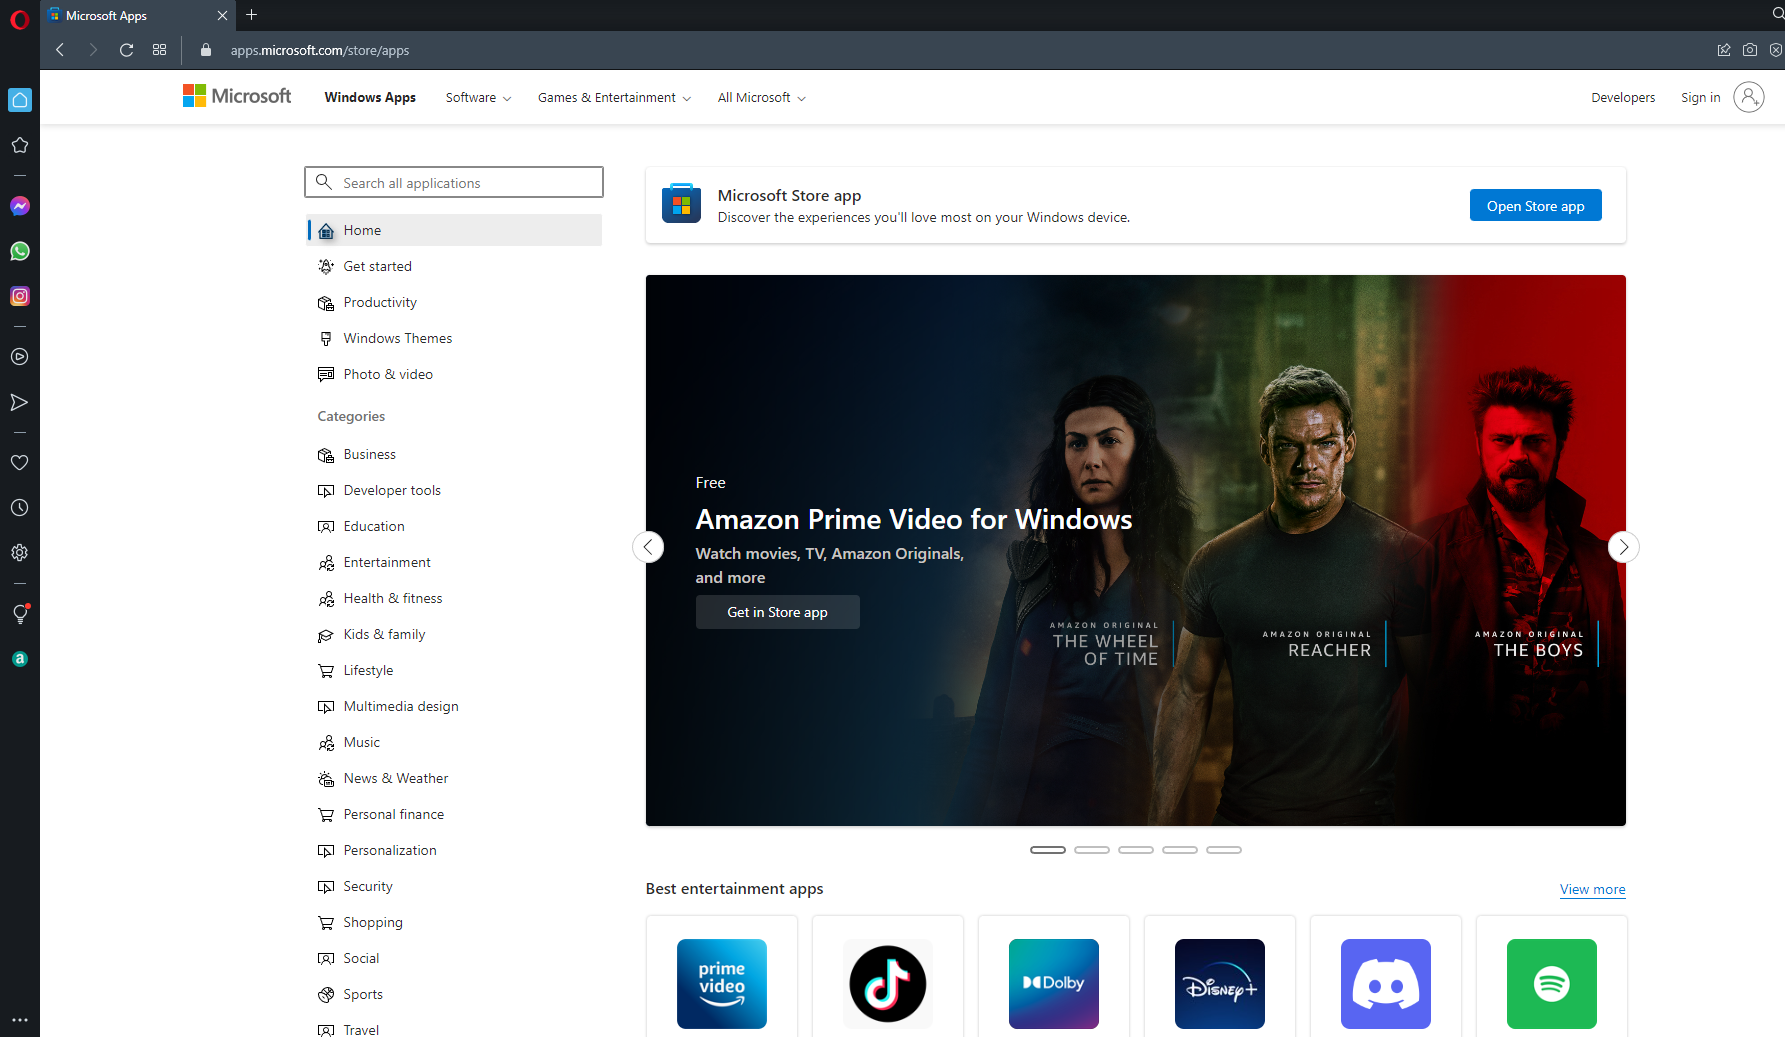Click Sign in link
1785x1037 pixels.
point(1700,98)
